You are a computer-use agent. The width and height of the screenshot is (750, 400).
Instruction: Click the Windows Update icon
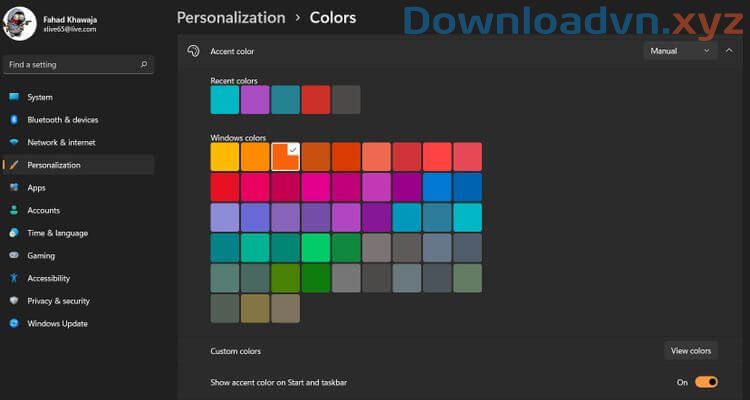tap(14, 323)
